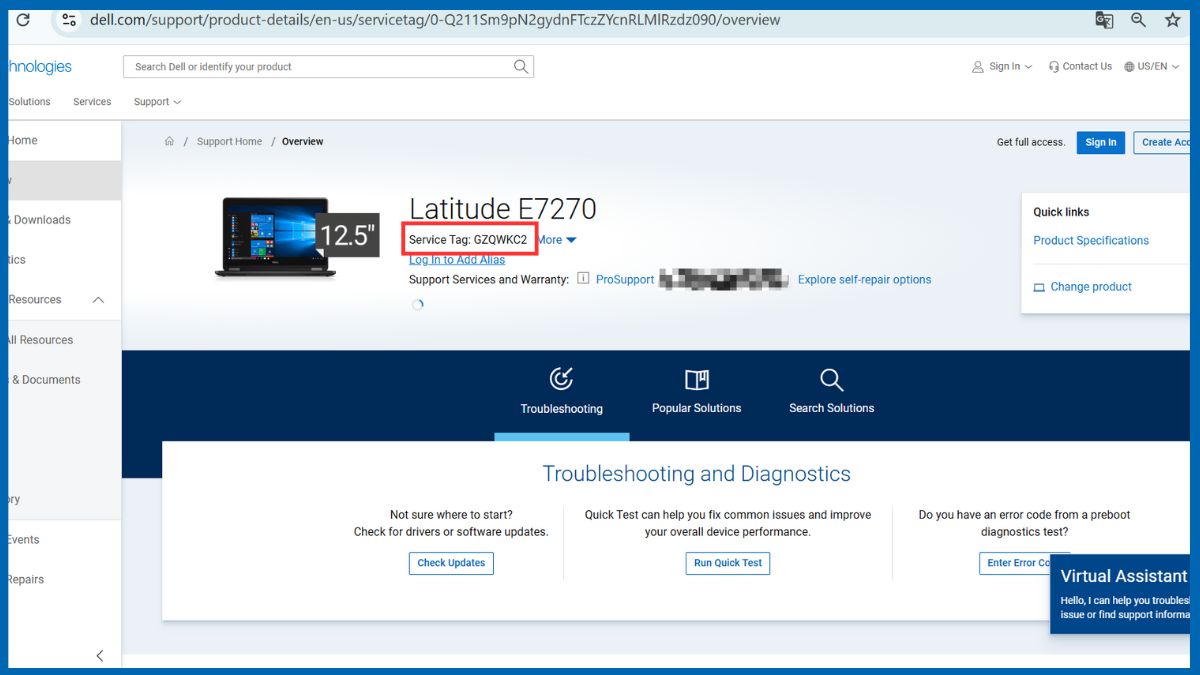Collapse the left sidebar with the arrow icon
Screen dimensions: 1200x675
(x=99, y=656)
